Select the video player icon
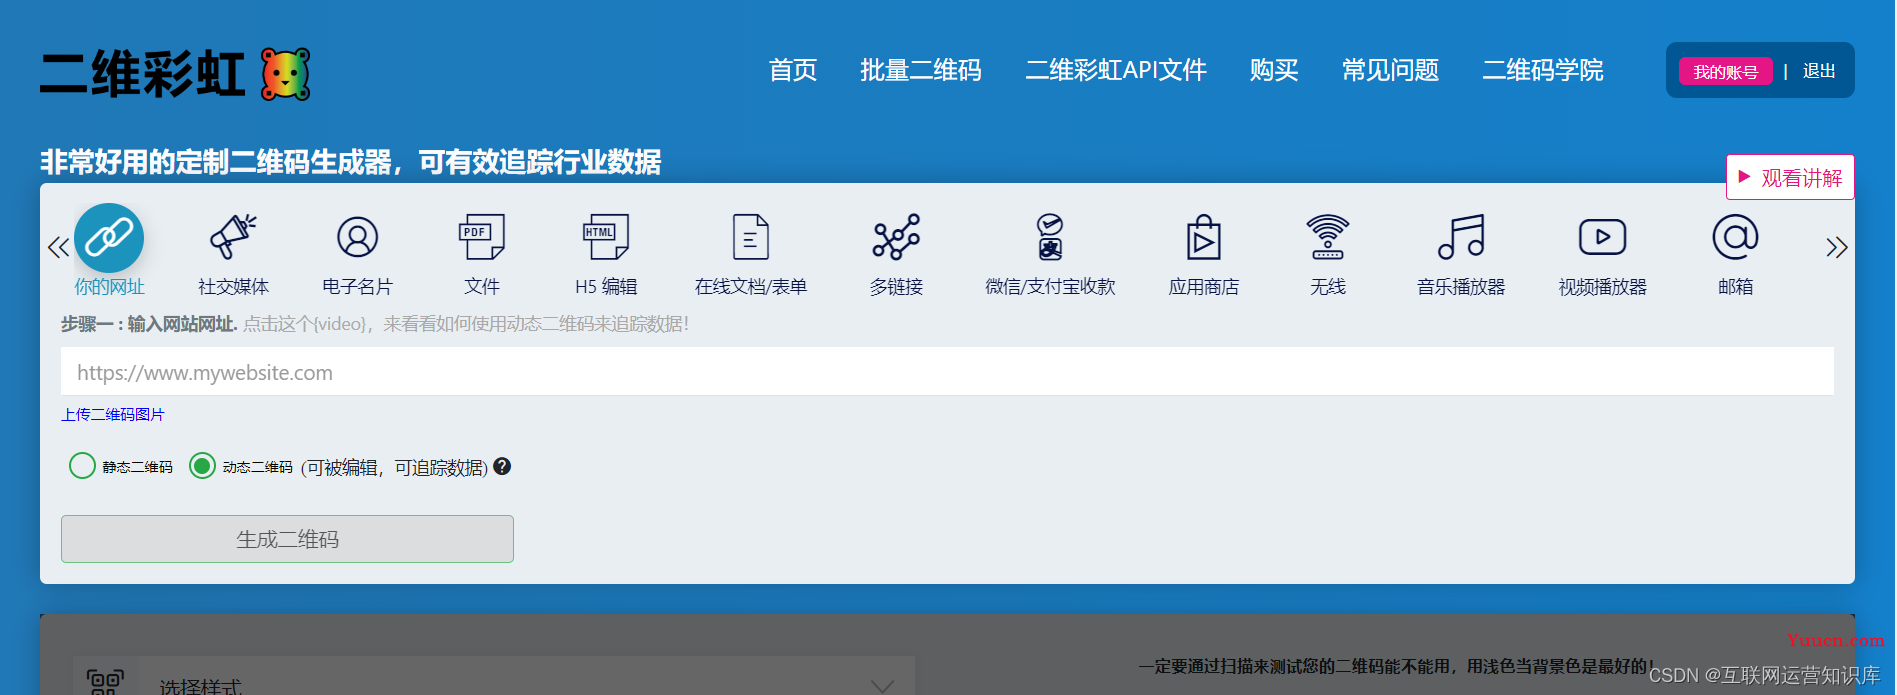Screen dimensions: 1897x695 click(x=1603, y=237)
